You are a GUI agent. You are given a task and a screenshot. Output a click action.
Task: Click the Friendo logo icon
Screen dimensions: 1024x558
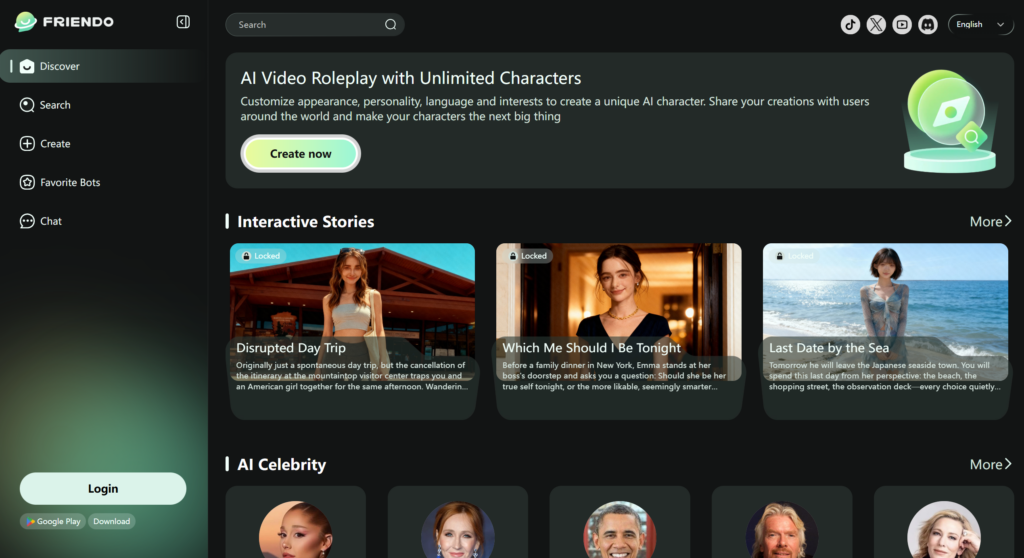click(x=26, y=22)
